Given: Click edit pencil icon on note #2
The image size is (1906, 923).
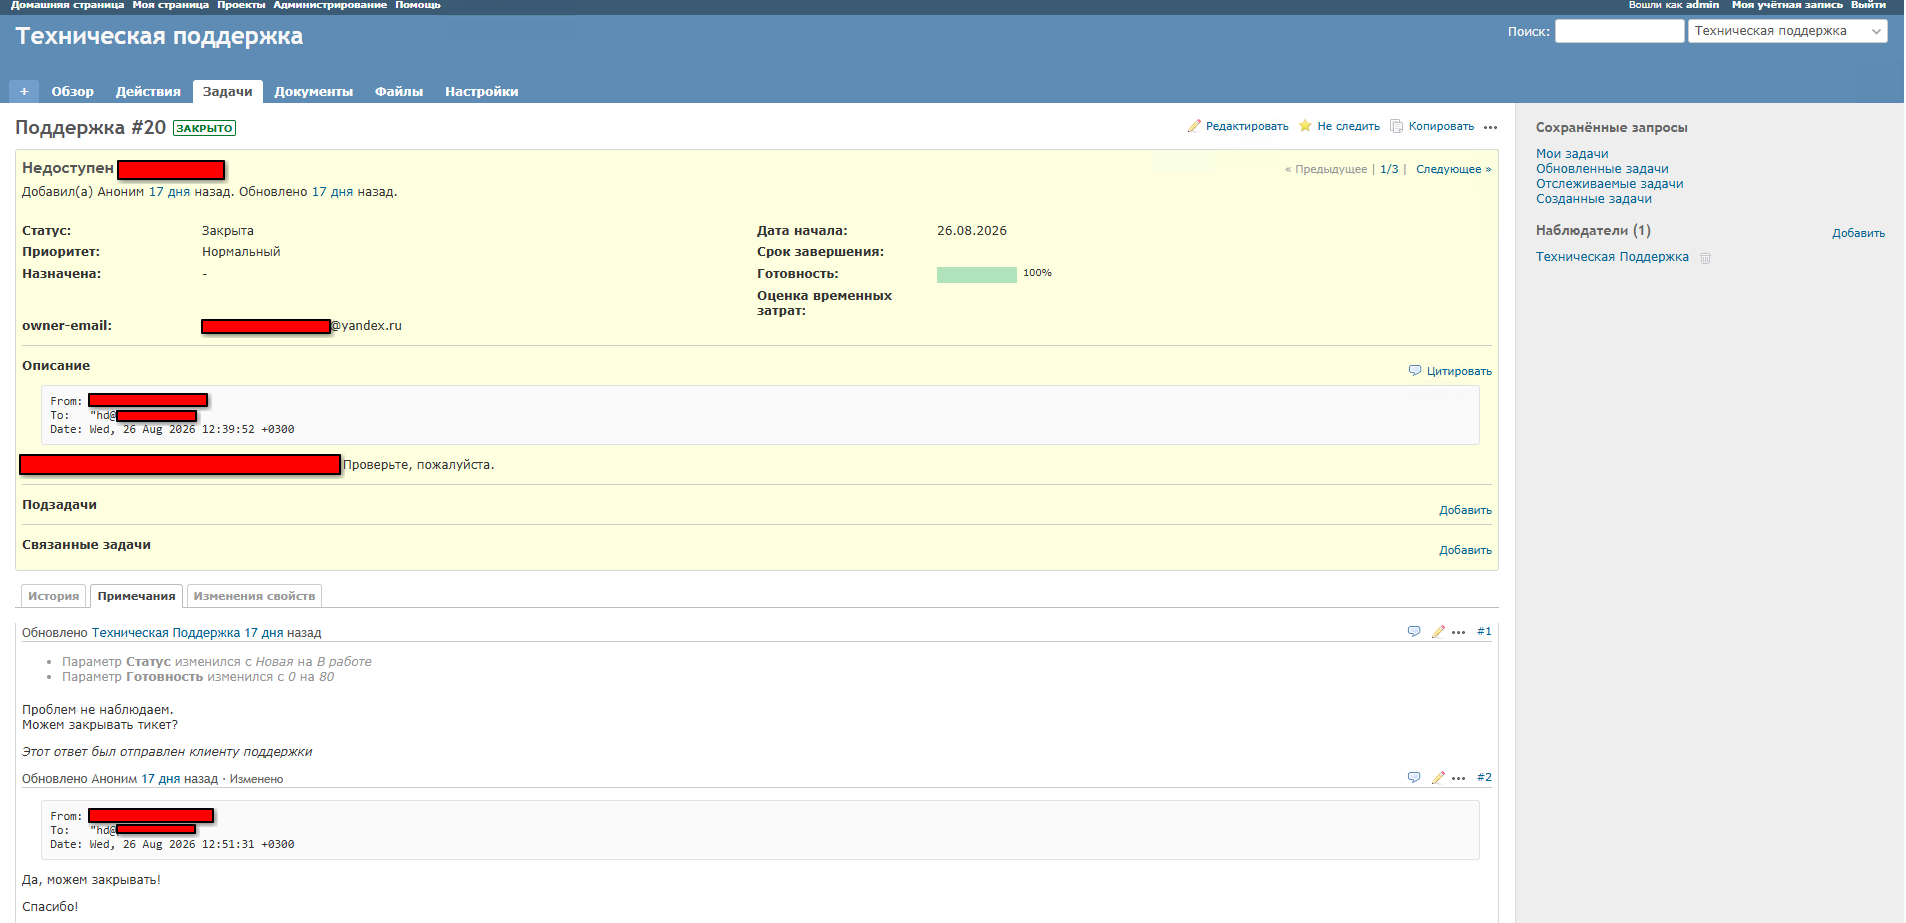Looking at the screenshot, I should tap(1438, 777).
